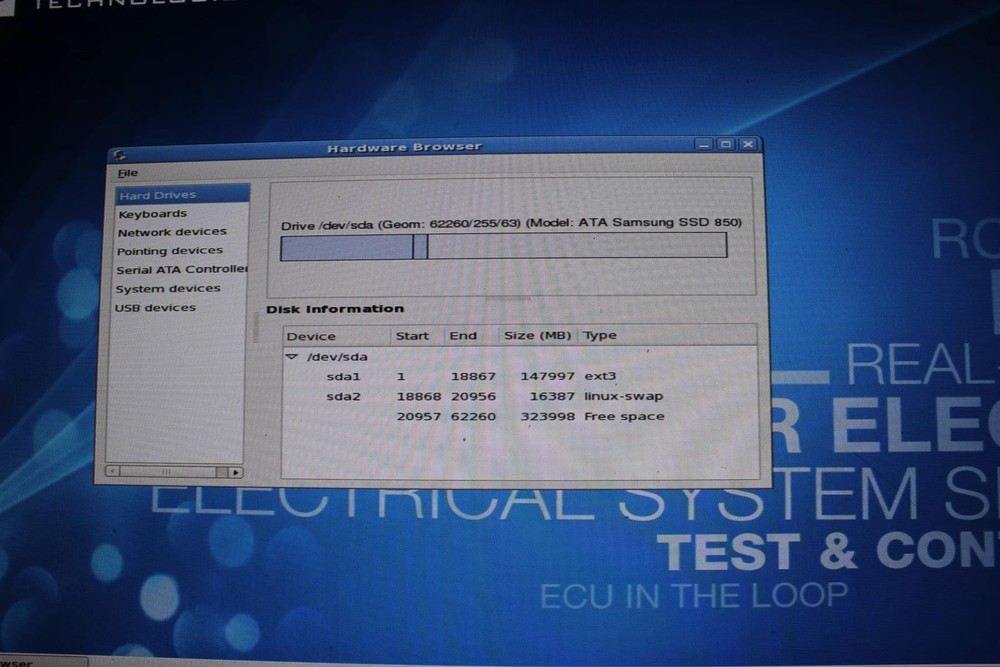Click the Start column header
Image resolution: width=1000 pixels, height=667 pixels.
[414, 335]
